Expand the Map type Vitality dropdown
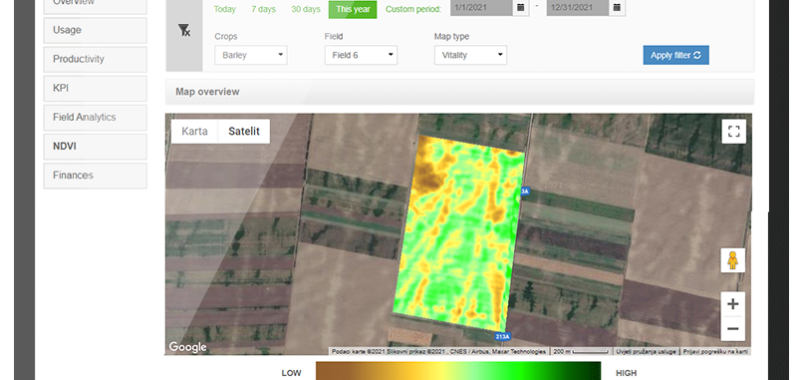This screenshot has width=800, height=380. (x=470, y=55)
